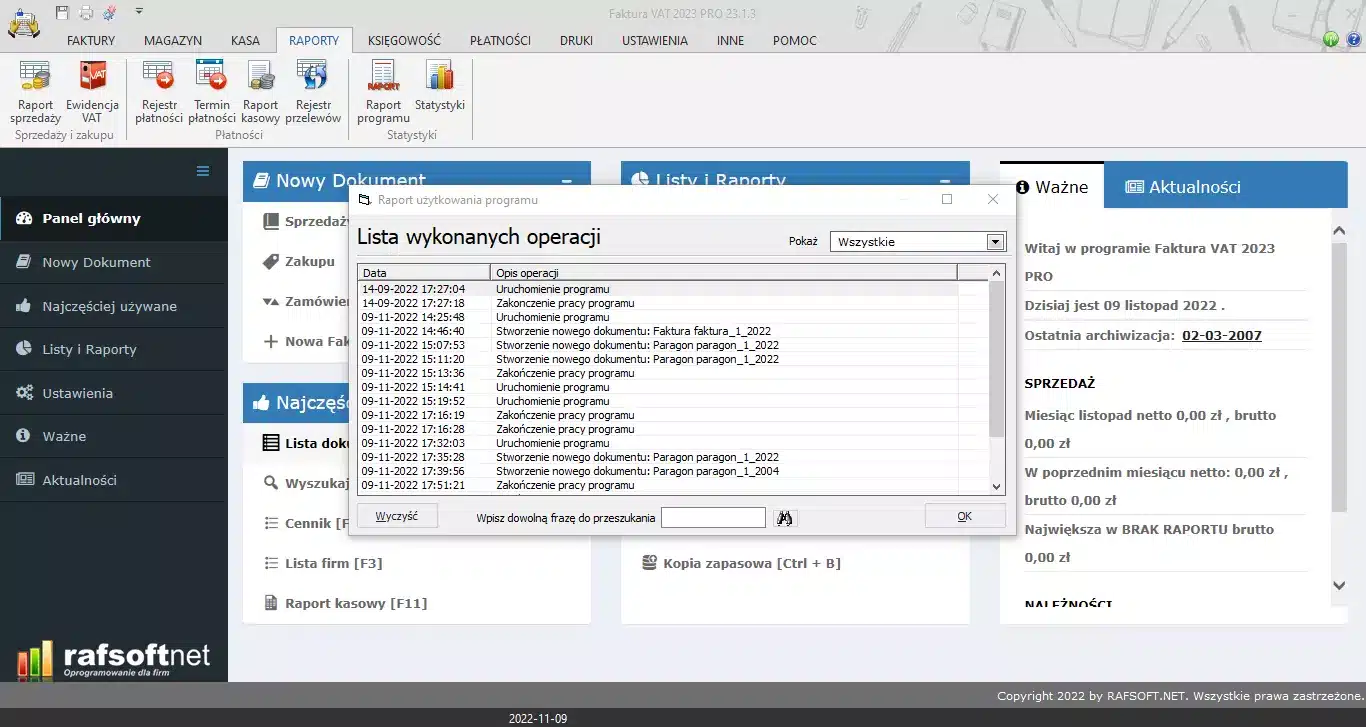
Task: Open the Aktualności tab
Action: click(x=1183, y=187)
